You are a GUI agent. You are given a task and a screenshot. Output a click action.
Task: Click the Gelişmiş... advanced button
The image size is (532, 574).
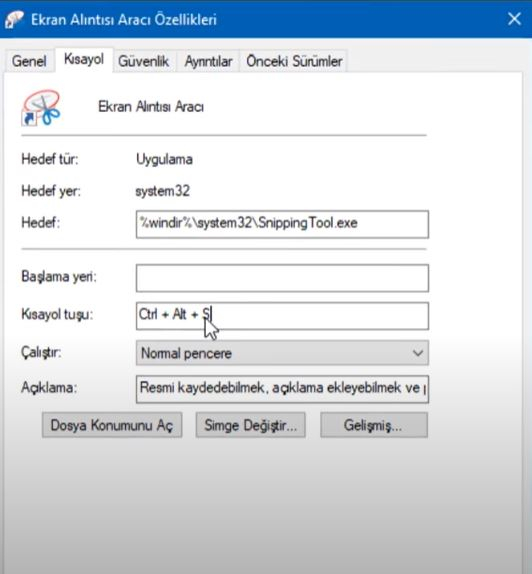374,425
